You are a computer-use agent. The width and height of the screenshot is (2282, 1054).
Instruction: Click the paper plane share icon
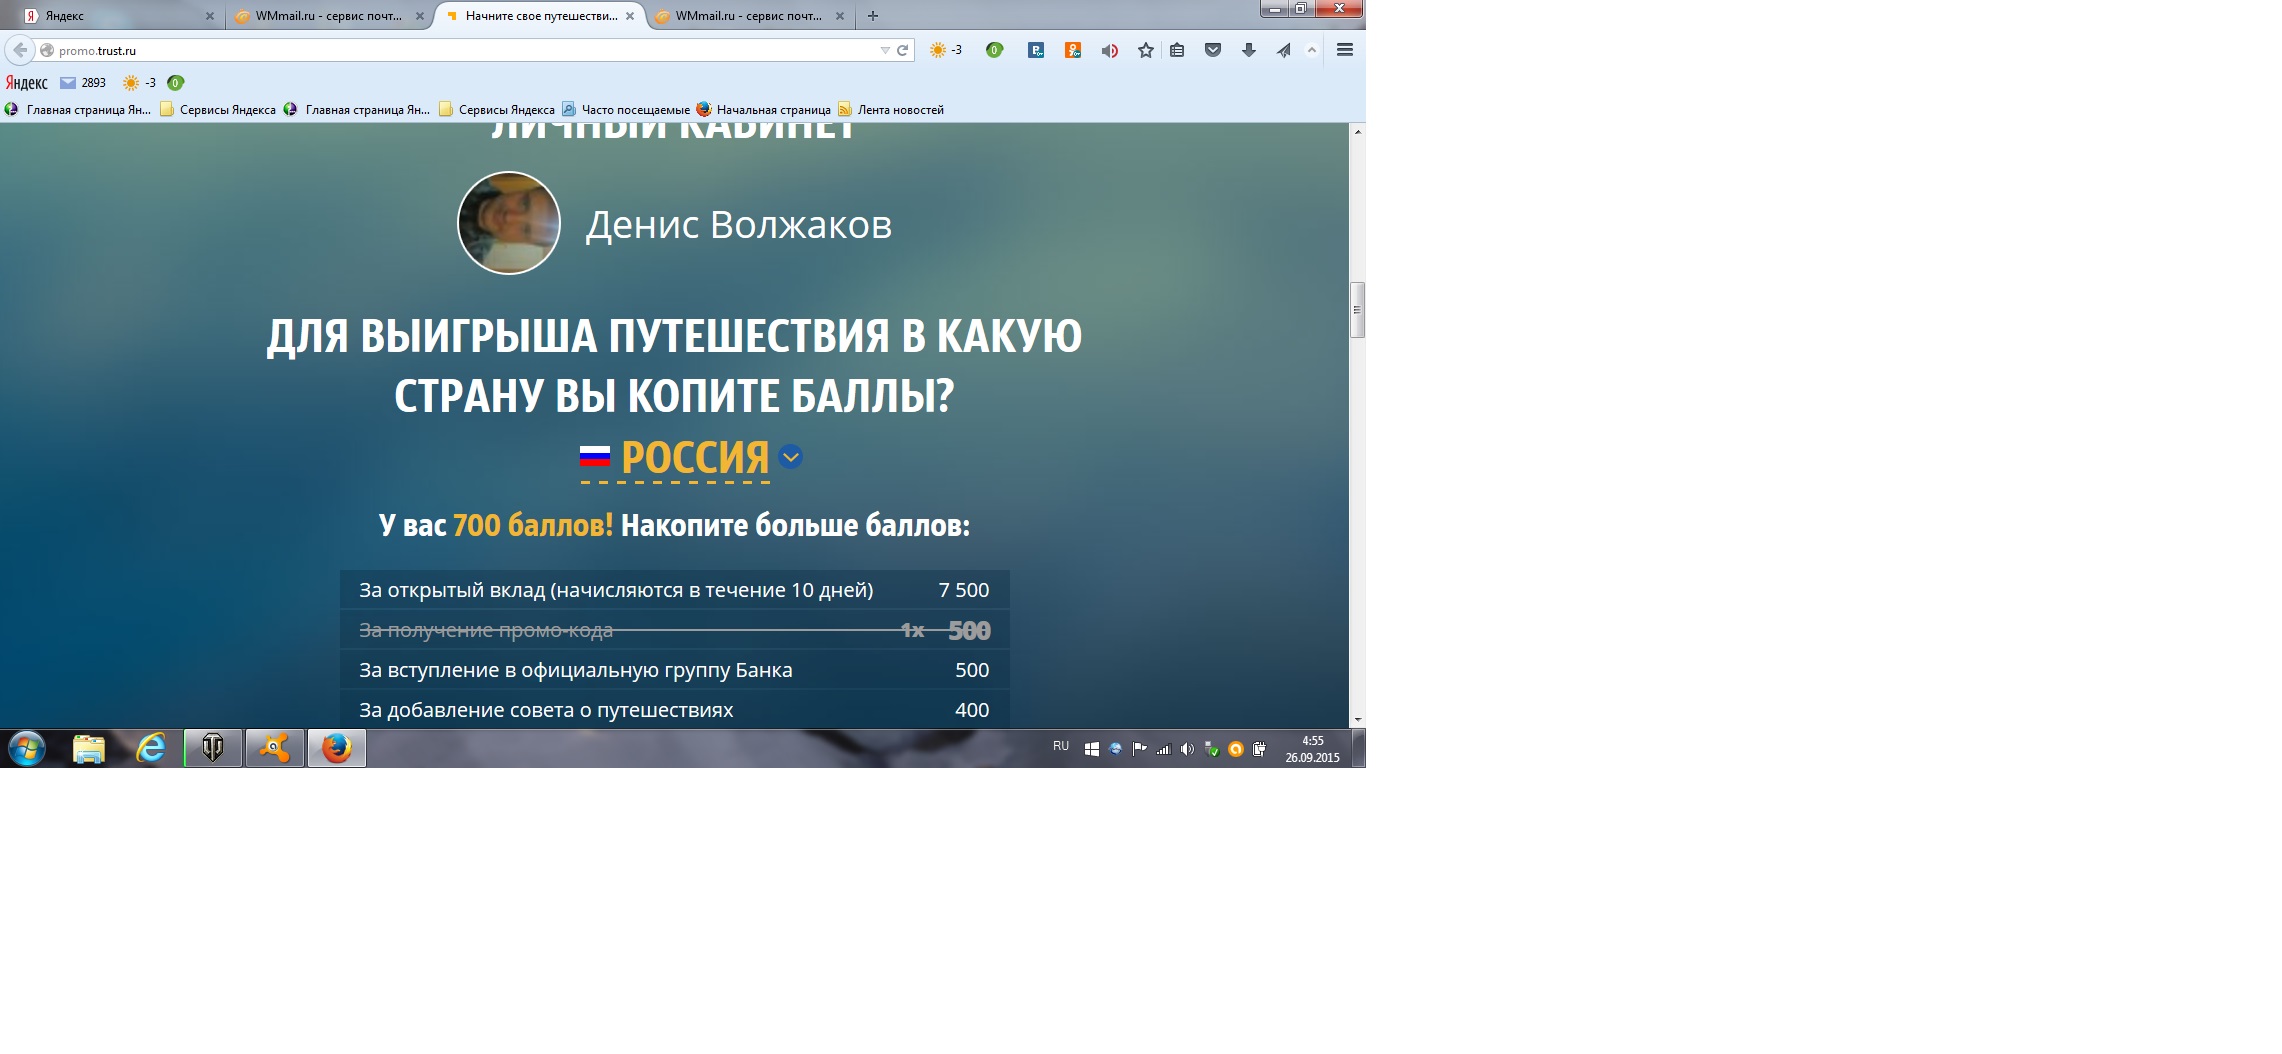click(1284, 50)
